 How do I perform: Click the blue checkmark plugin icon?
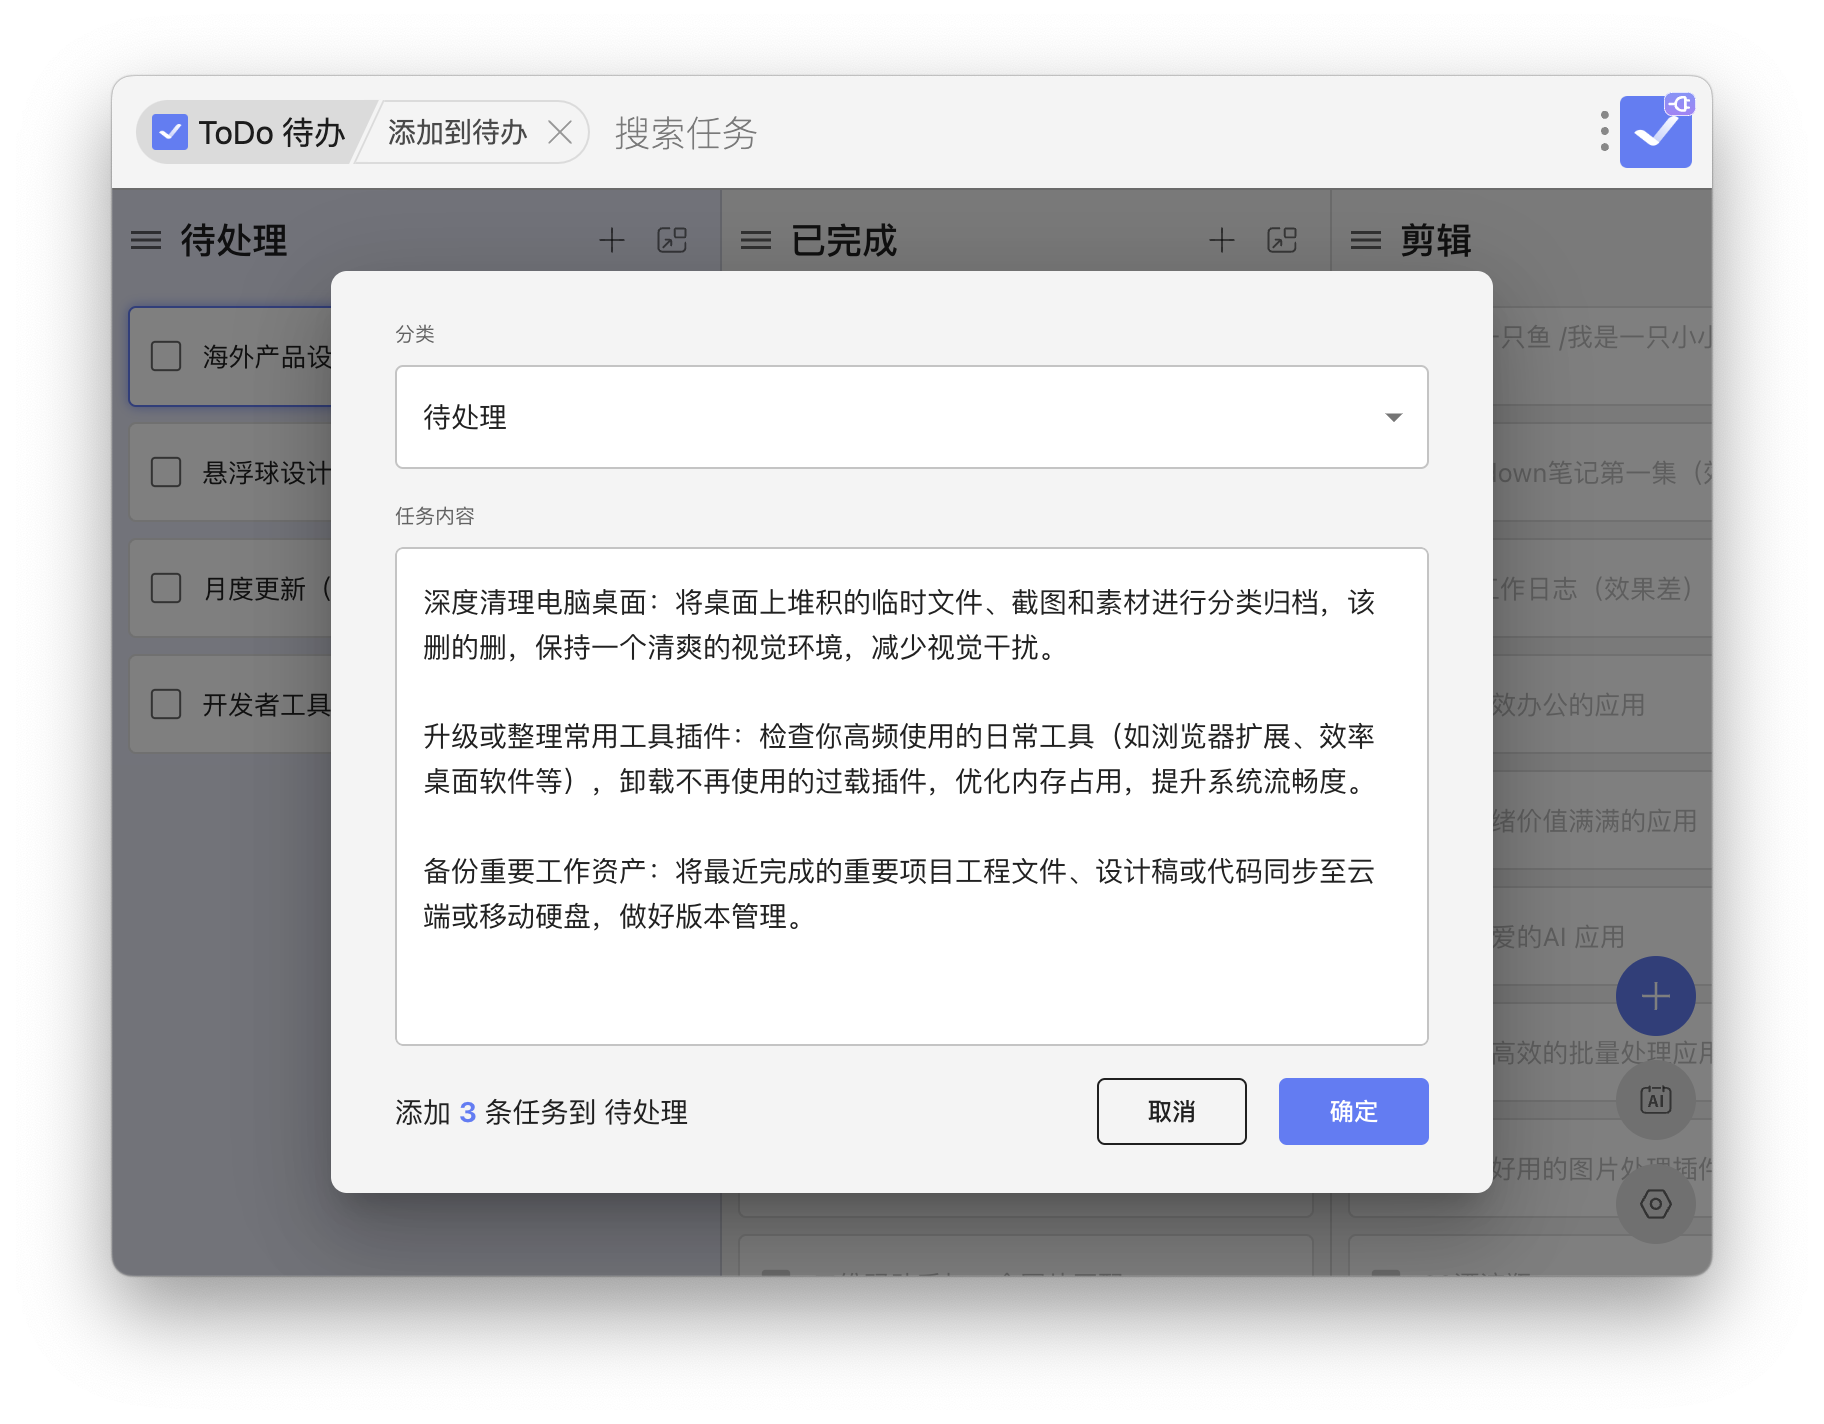[1656, 131]
